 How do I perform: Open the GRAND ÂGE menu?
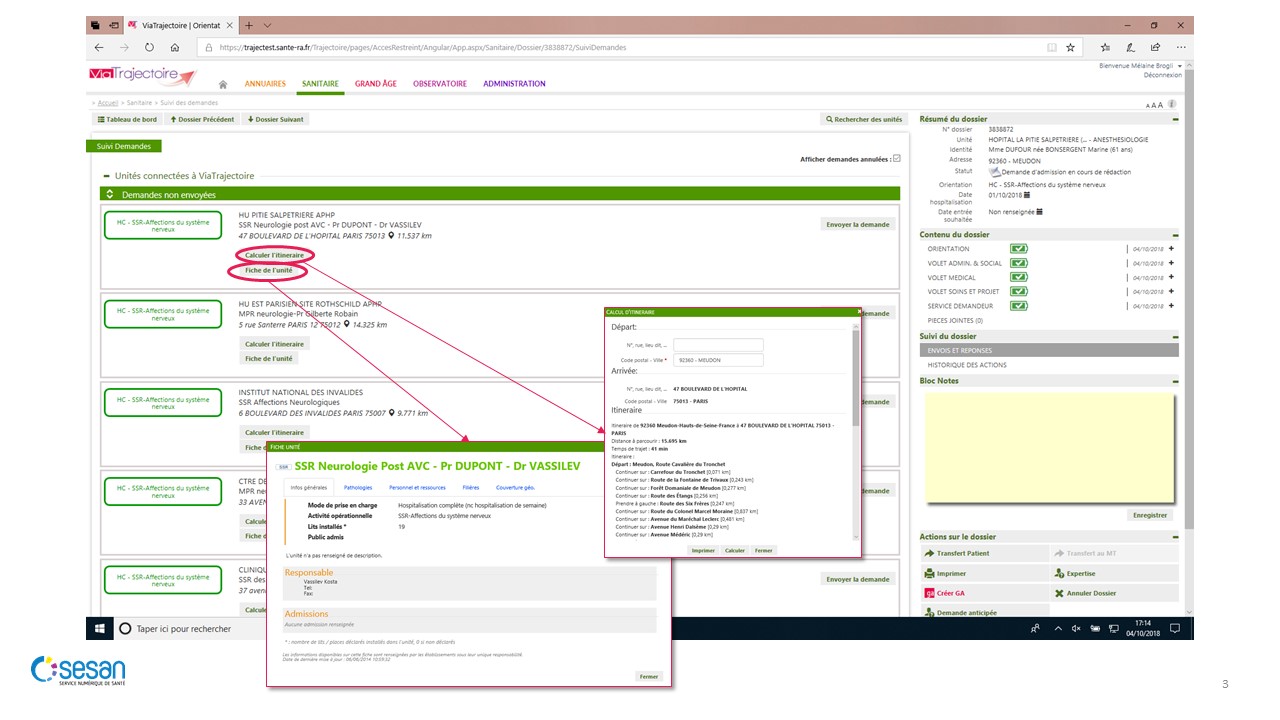coord(375,84)
